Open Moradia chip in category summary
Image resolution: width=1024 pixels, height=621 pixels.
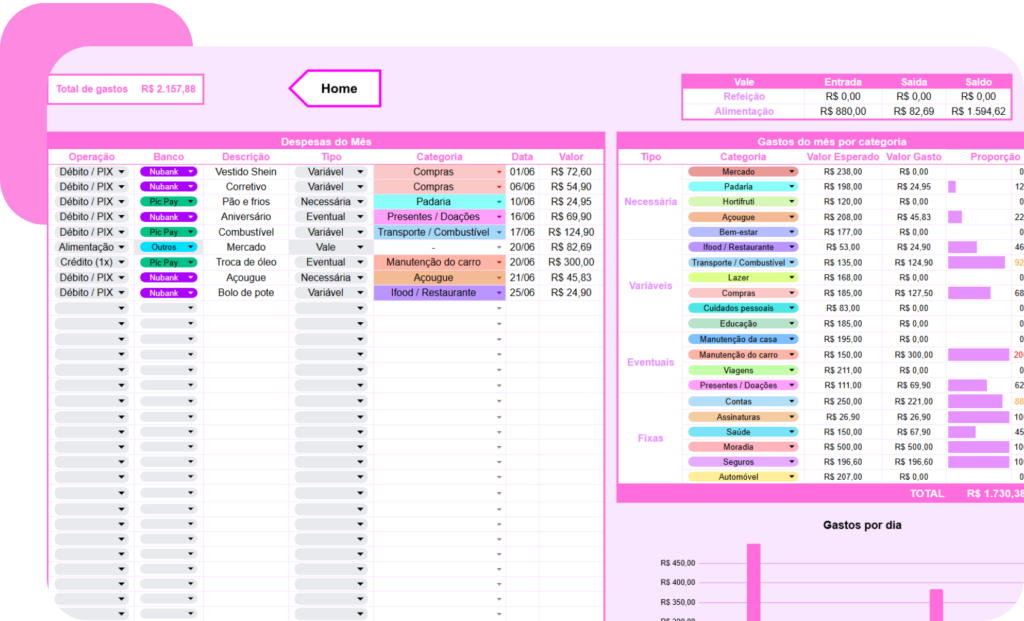(x=743, y=447)
